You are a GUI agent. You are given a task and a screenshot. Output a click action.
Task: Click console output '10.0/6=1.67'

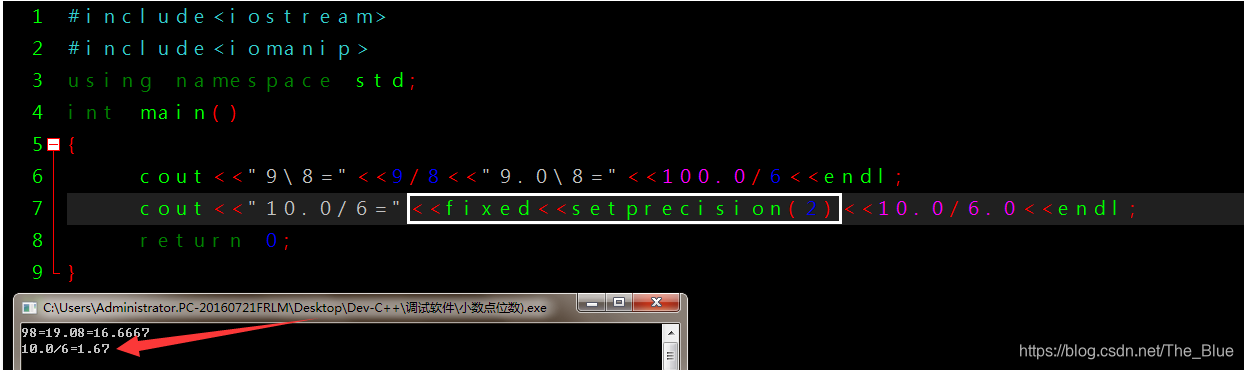point(65,348)
